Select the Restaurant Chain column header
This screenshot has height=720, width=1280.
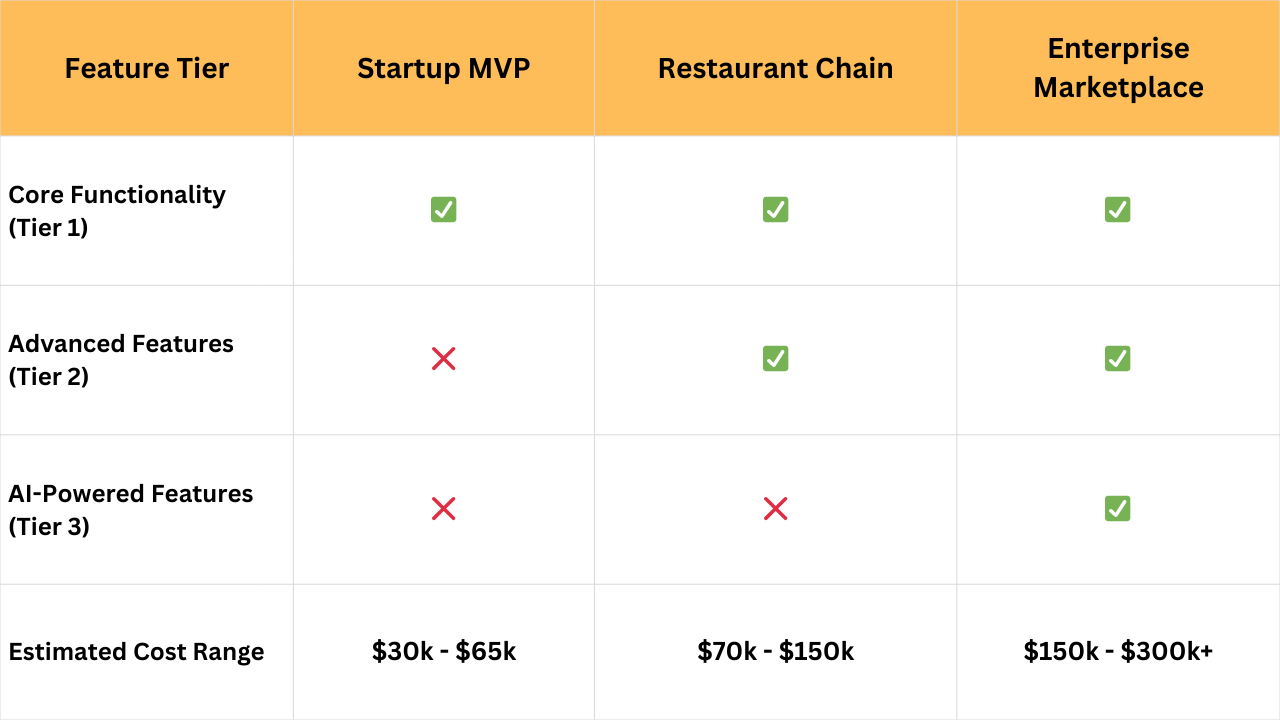click(x=775, y=68)
